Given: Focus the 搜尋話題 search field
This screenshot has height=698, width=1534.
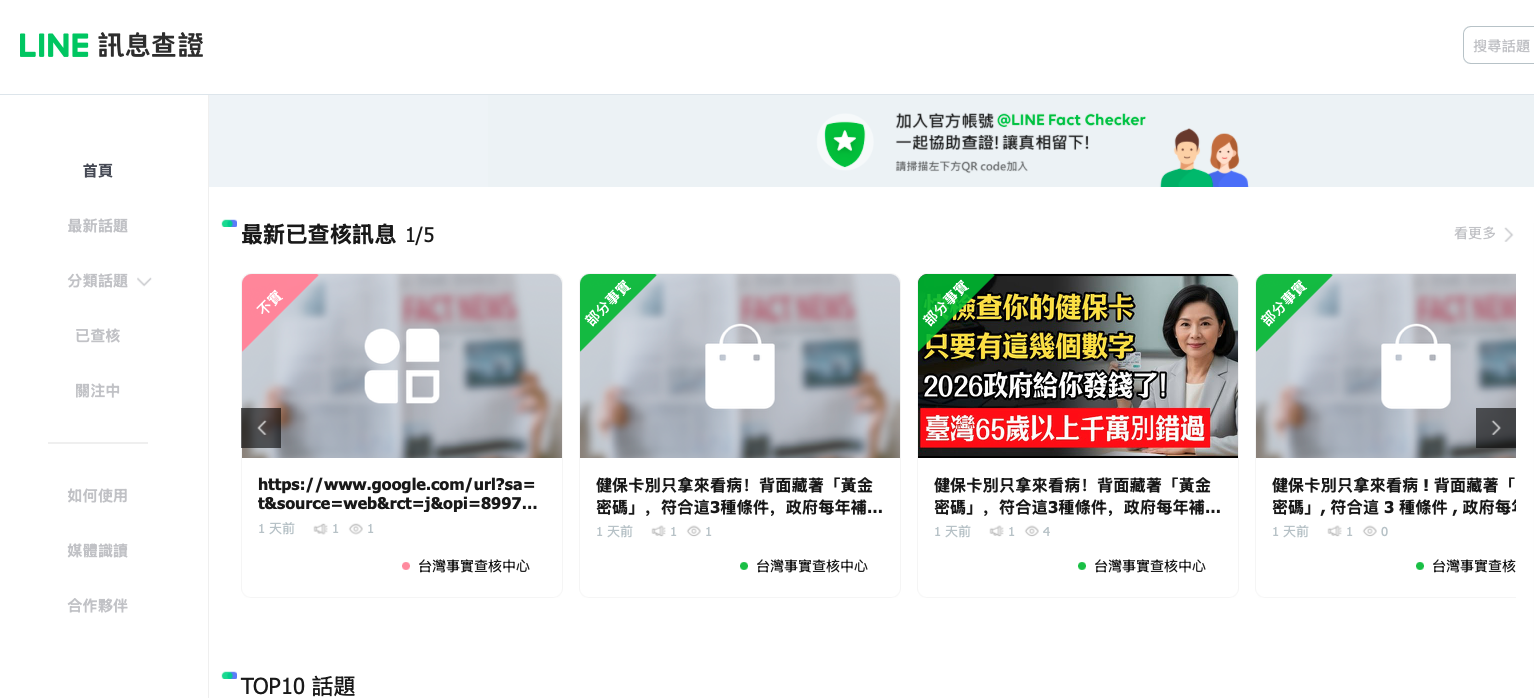Looking at the screenshot, I should [x=1498, y=45].
